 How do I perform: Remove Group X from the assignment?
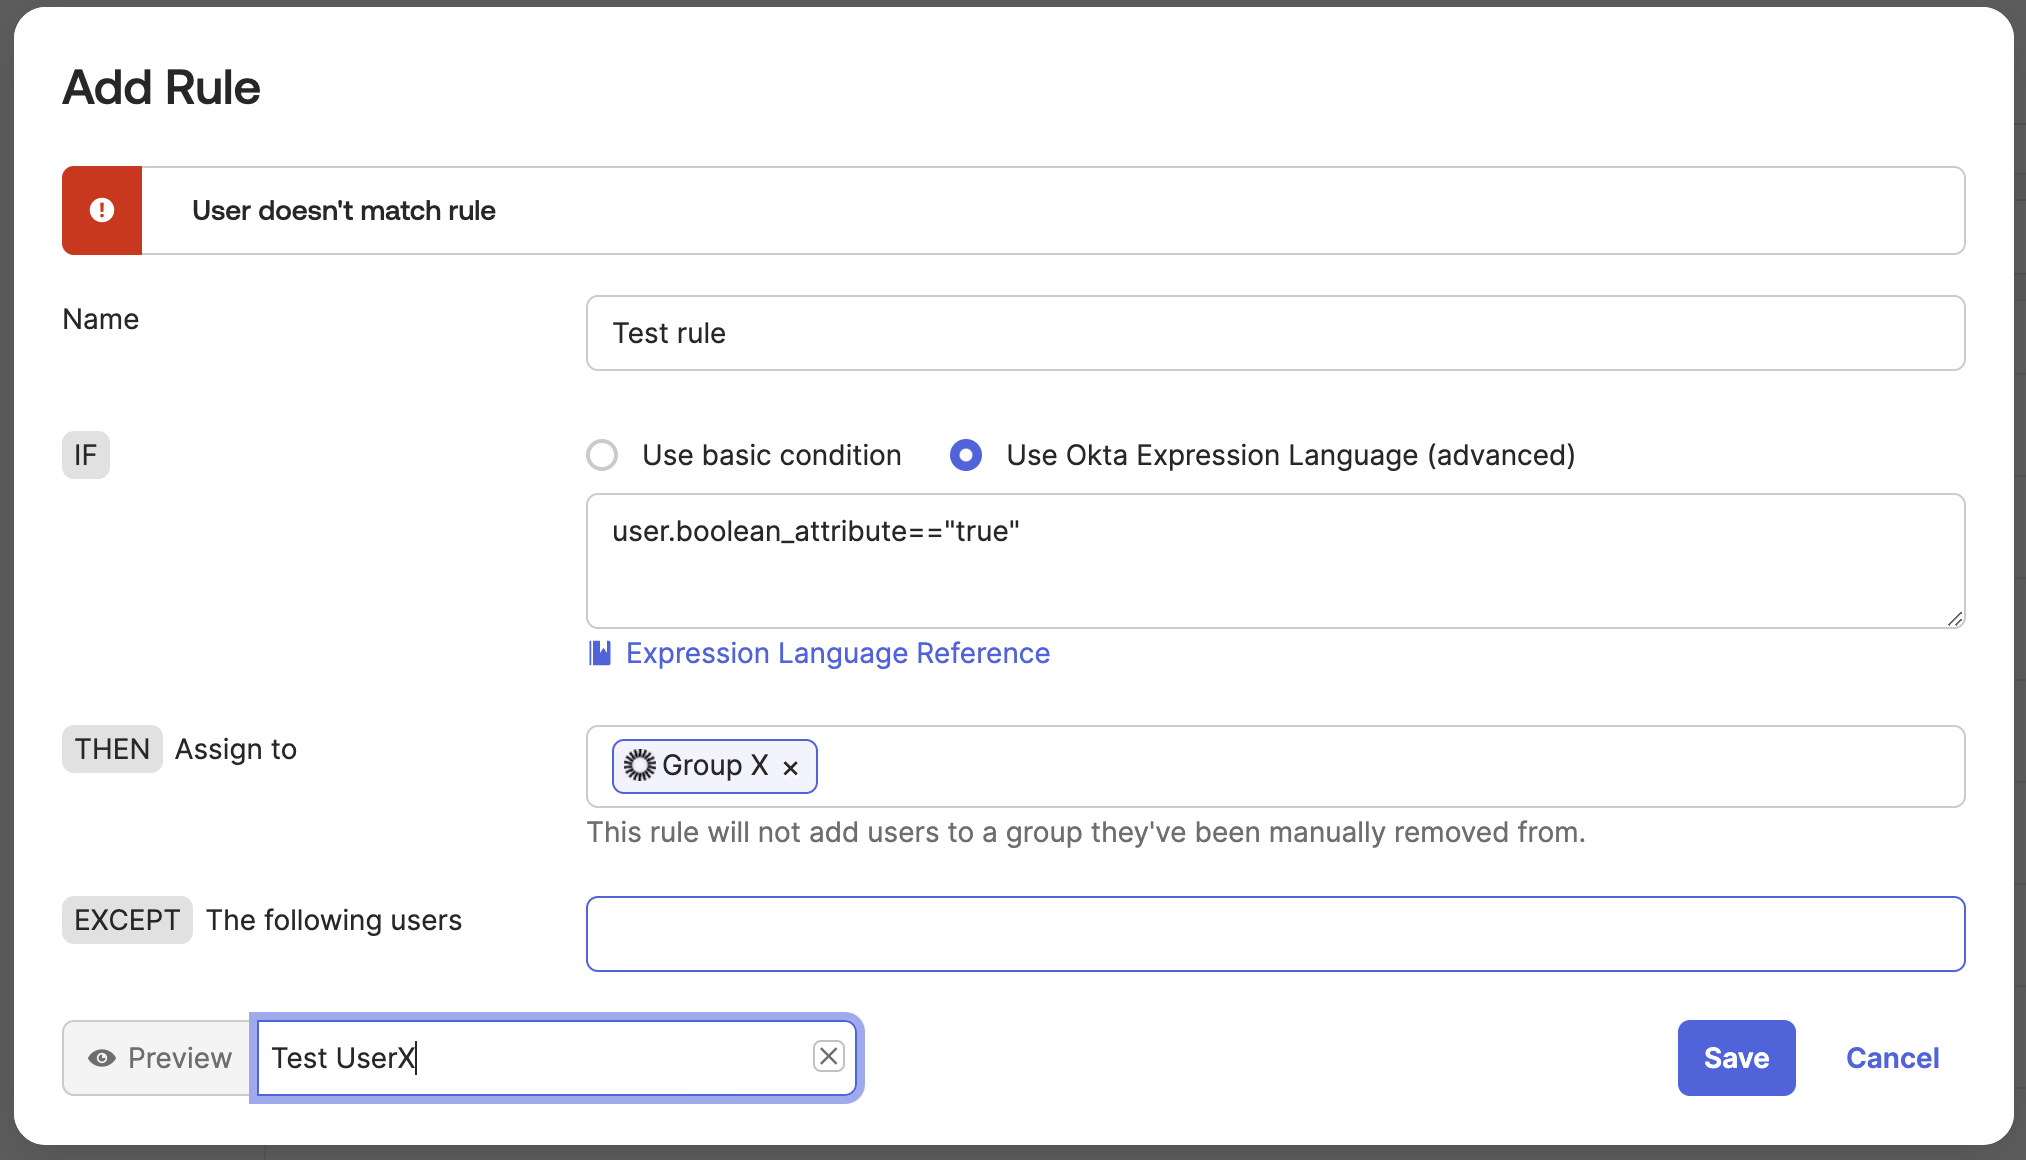[790, 767]
